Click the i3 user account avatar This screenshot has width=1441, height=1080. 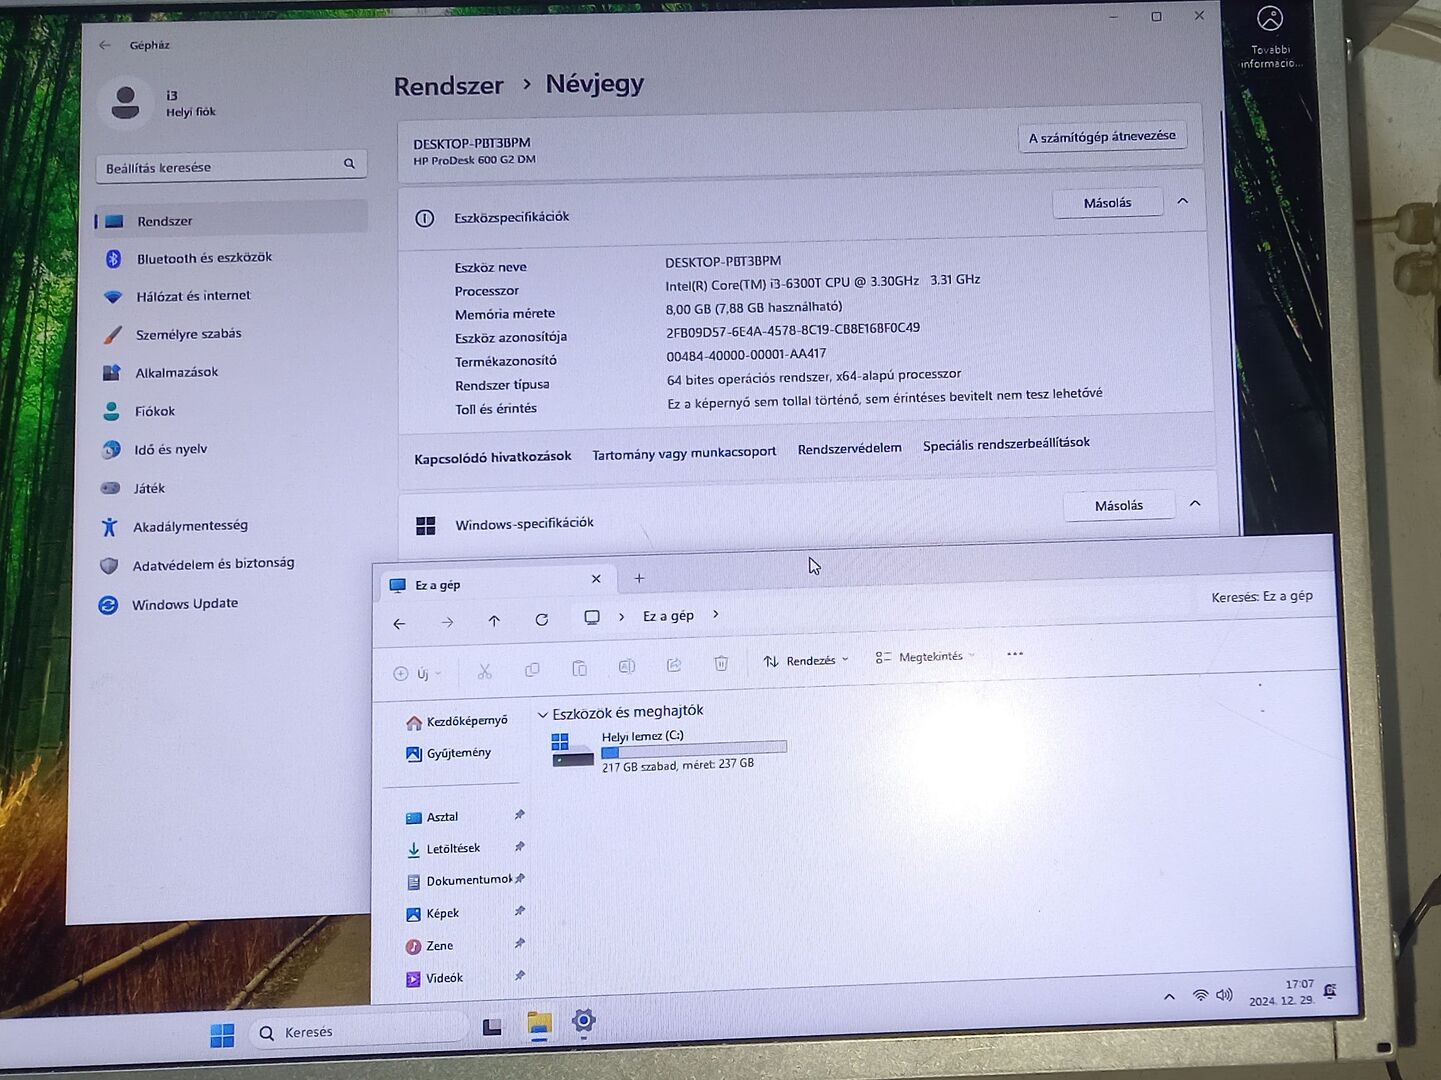126,102
